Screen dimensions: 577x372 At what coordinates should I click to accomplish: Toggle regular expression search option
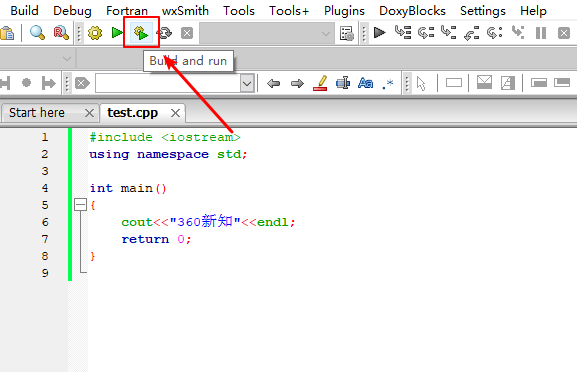(388, 84)
